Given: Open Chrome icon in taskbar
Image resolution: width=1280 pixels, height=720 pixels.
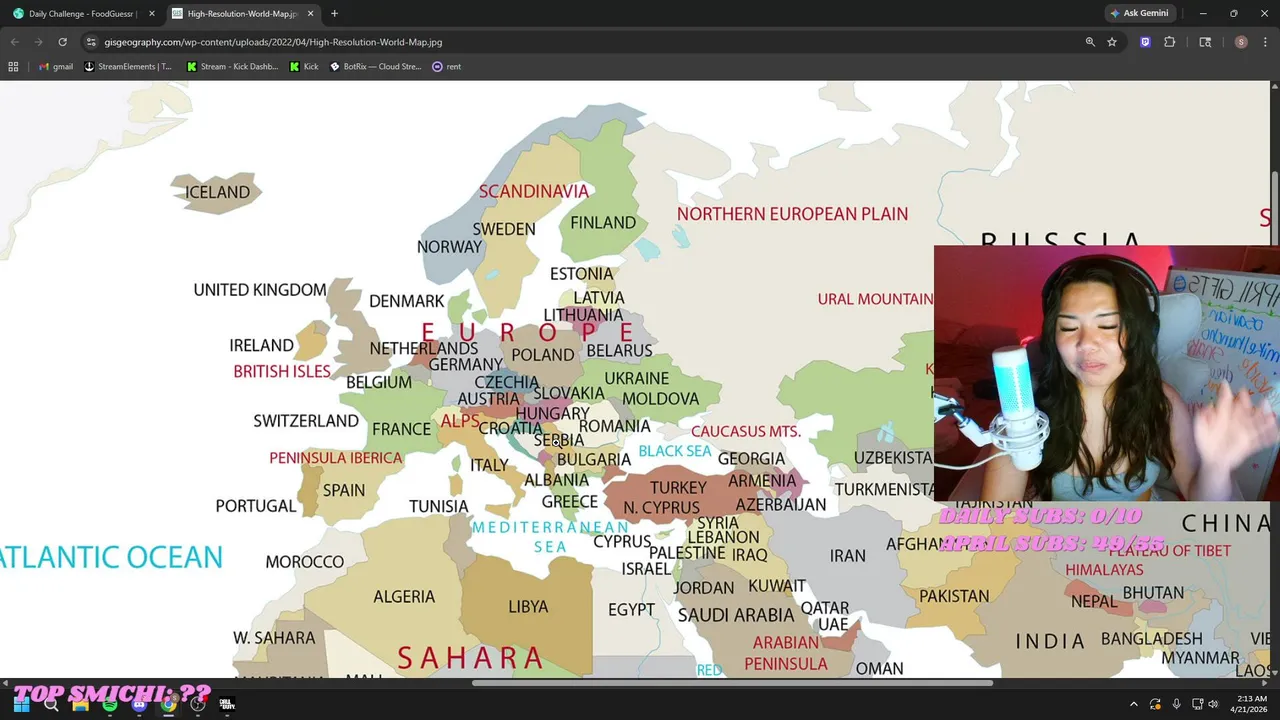Looking at the screenshot, I should pyautogui.click(x=169, y=704).
